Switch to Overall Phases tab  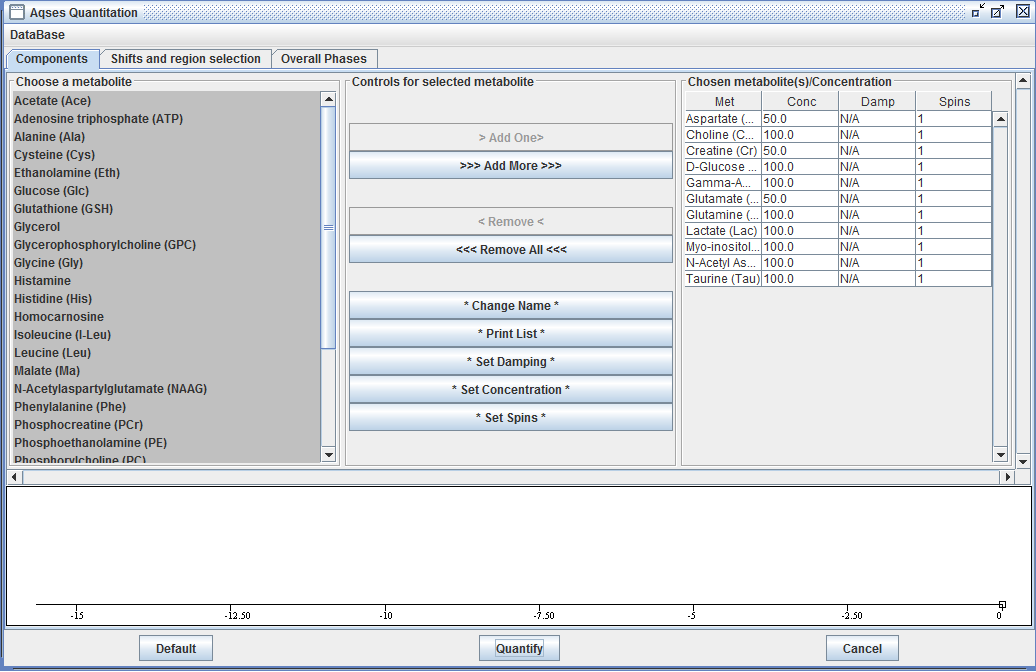coord(324,59)
